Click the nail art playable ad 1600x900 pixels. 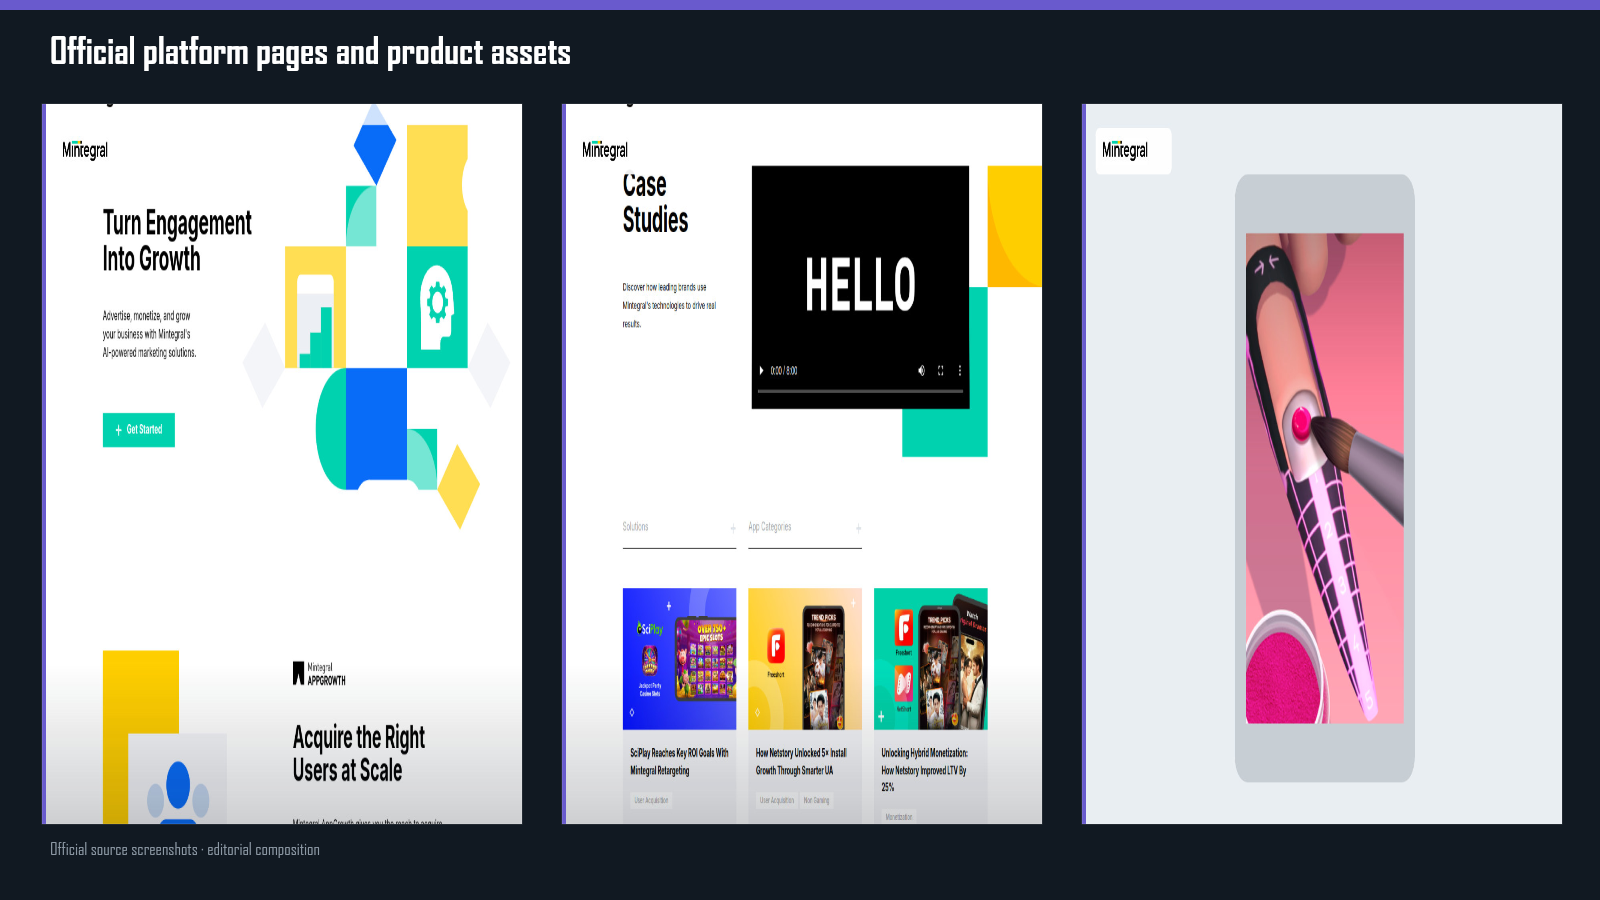coord(1325,478)
